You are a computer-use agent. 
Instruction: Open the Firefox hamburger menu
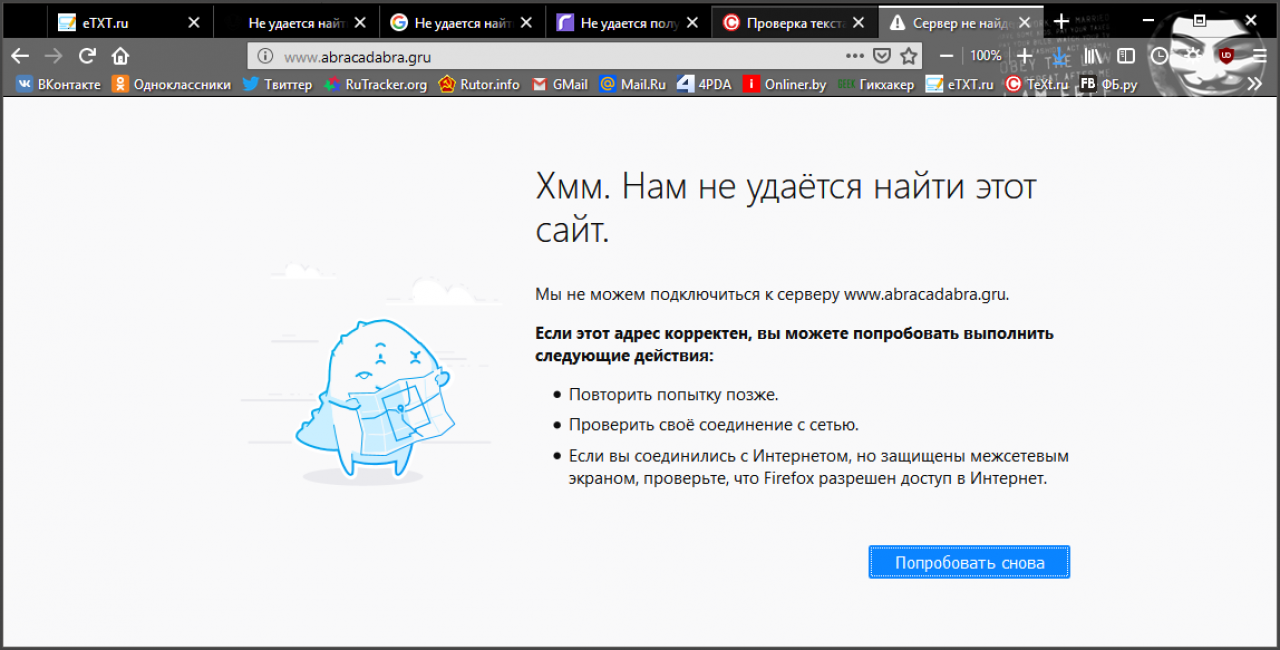[x=1259, y=56]
